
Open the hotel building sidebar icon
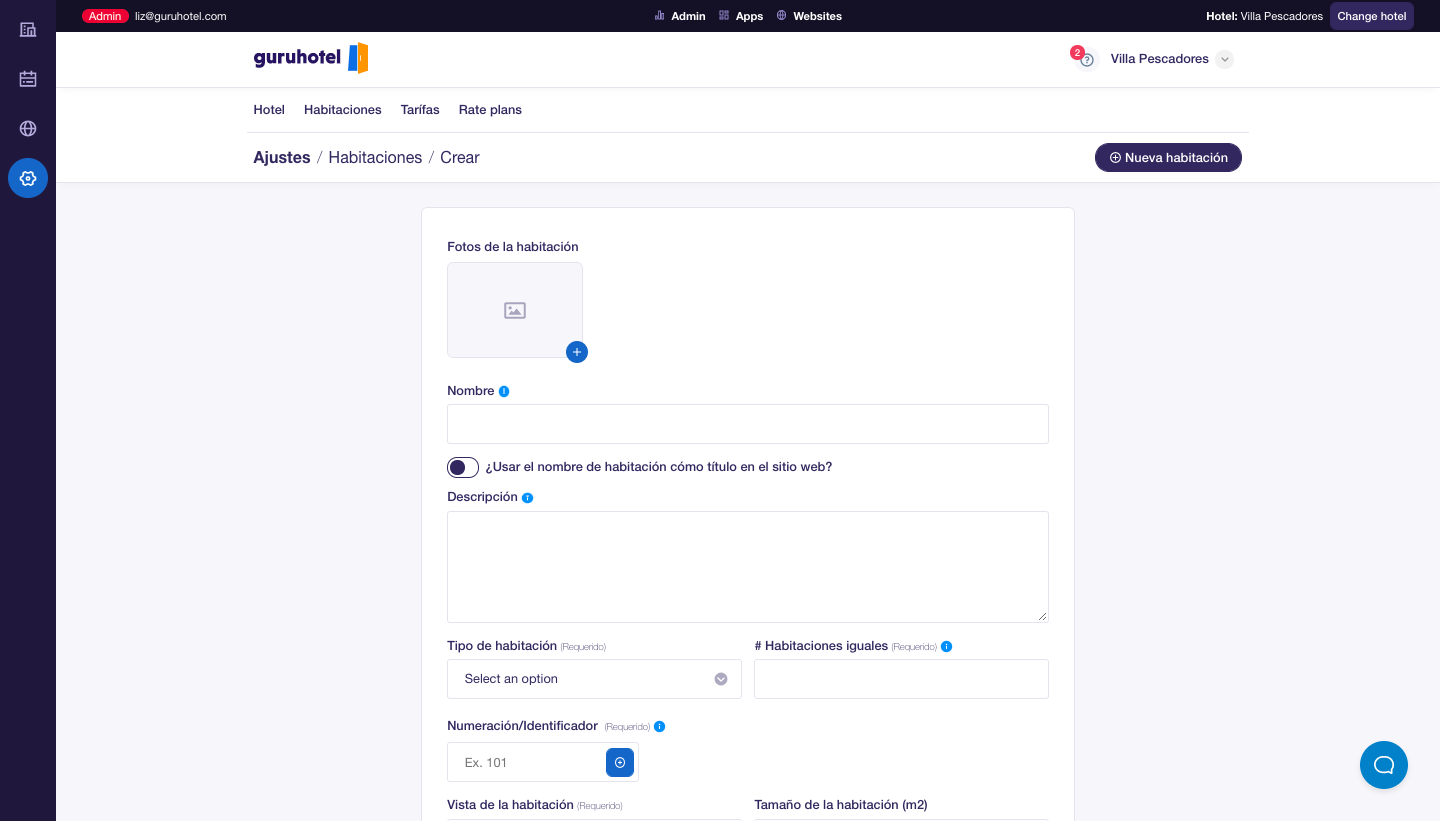point(28,29)
